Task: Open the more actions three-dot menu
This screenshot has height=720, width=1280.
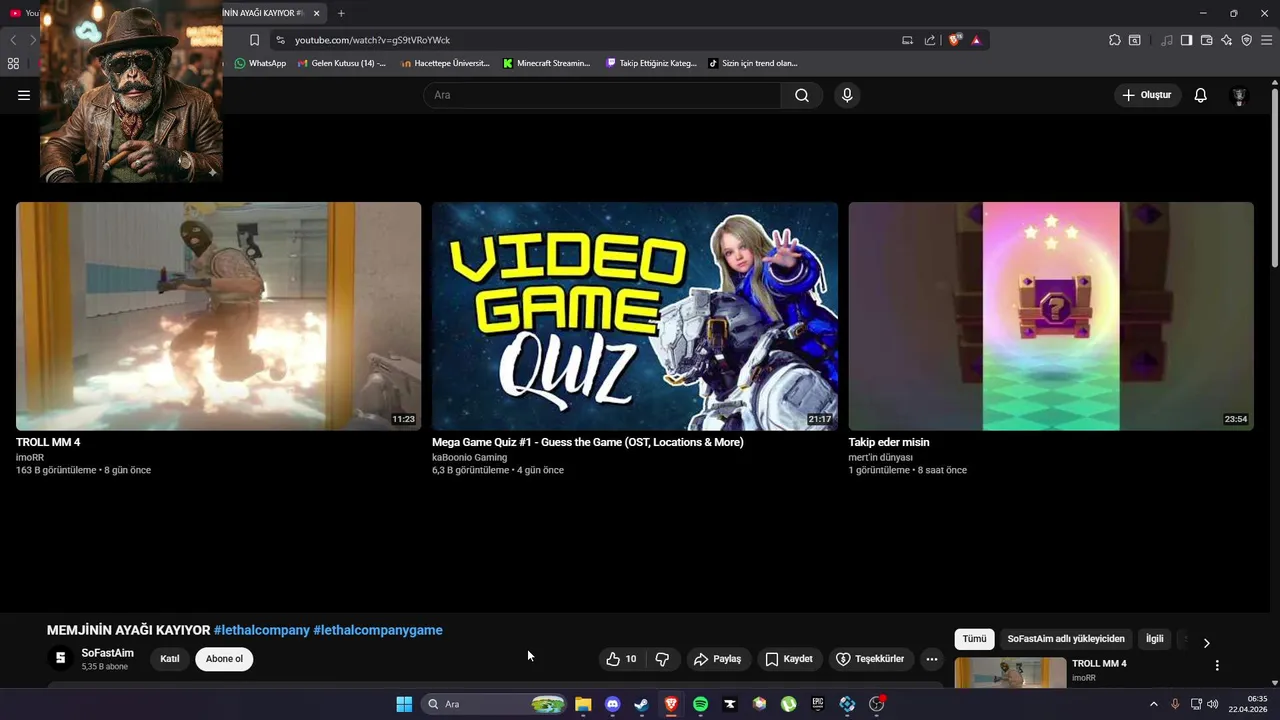Action: click(x=932, y=659)
